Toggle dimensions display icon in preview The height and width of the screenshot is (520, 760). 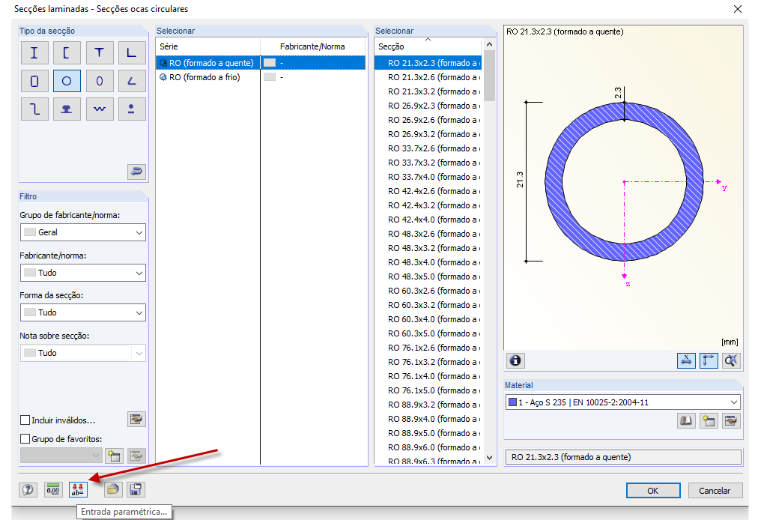coord(708,361)
